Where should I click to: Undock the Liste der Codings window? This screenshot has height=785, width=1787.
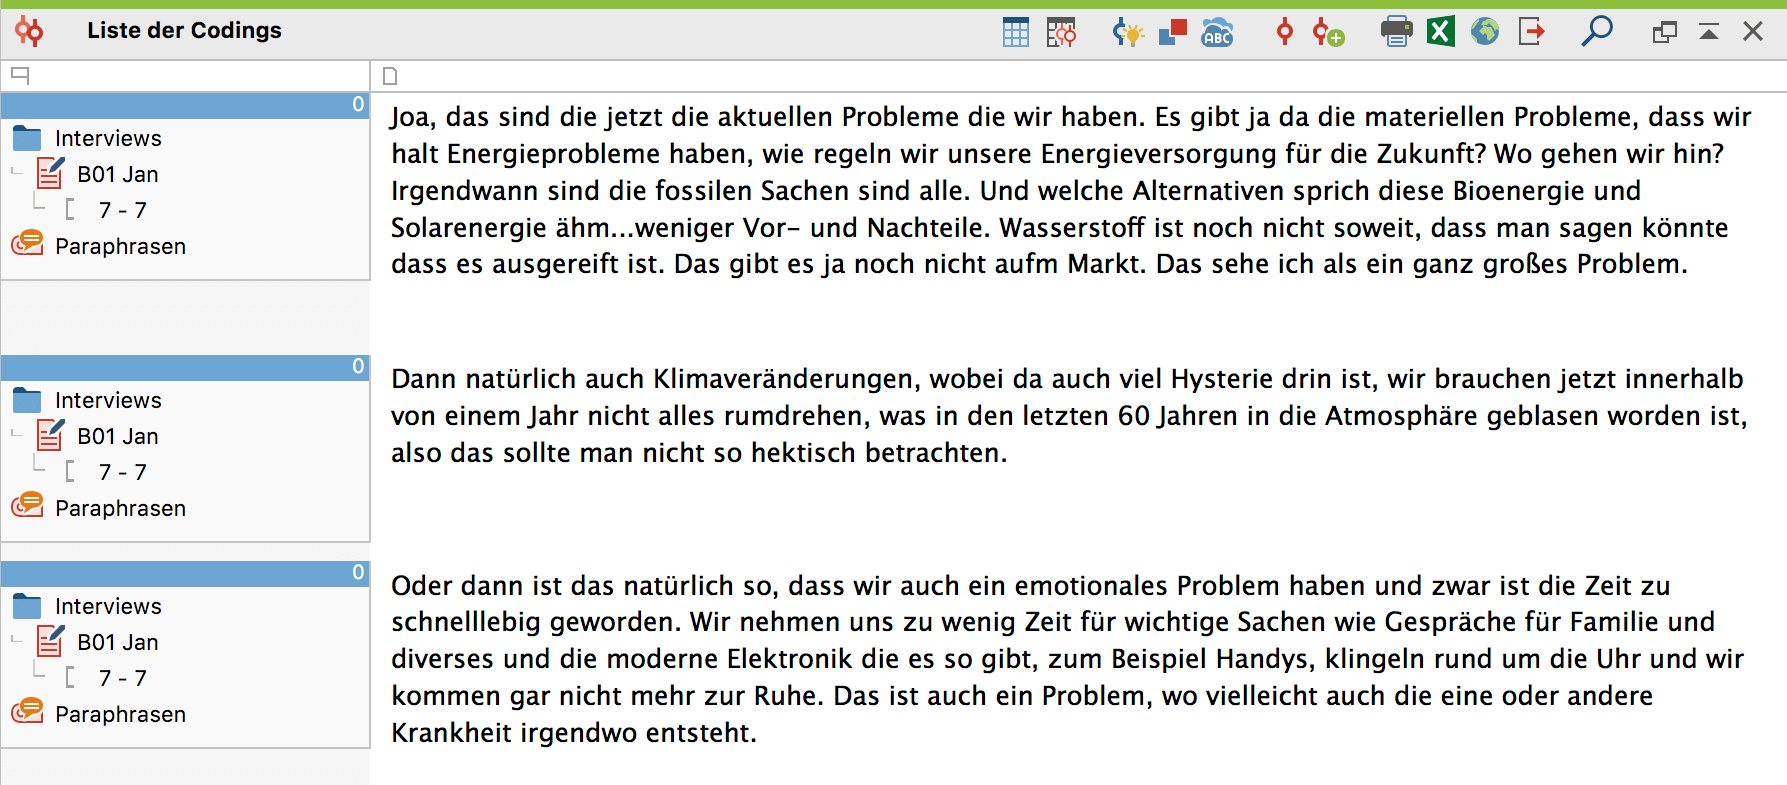coord(1664,32)
